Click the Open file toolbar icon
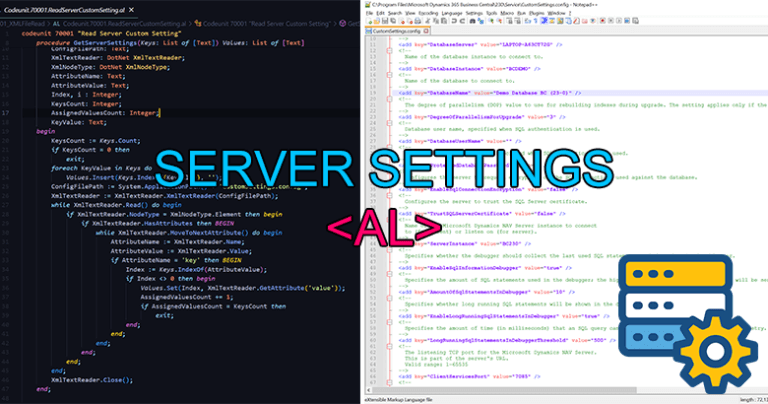The height and width of the screenshot is (404, 768). [377, 21]
